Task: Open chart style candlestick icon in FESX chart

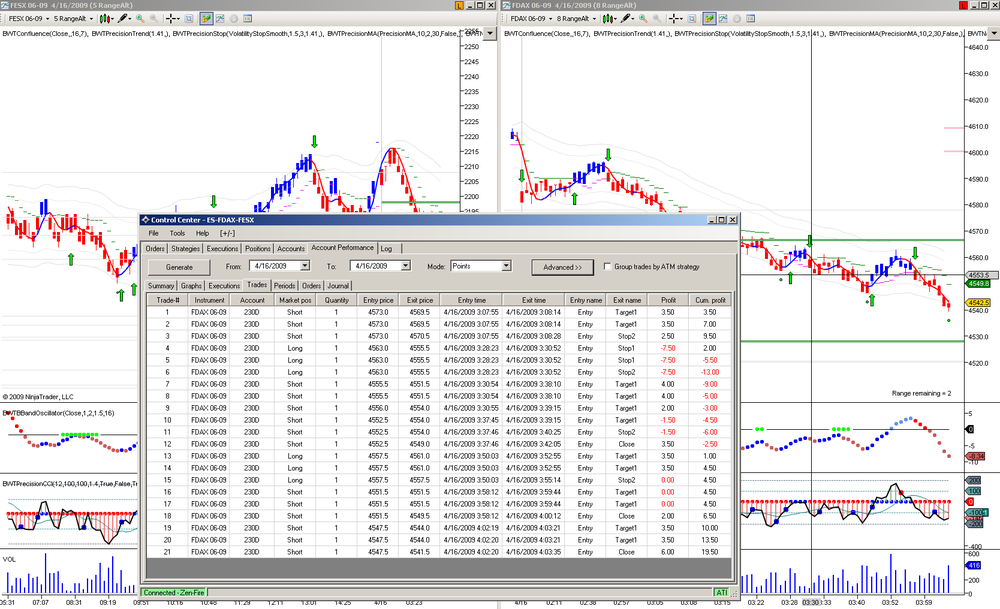Action: tap(106, 18)
